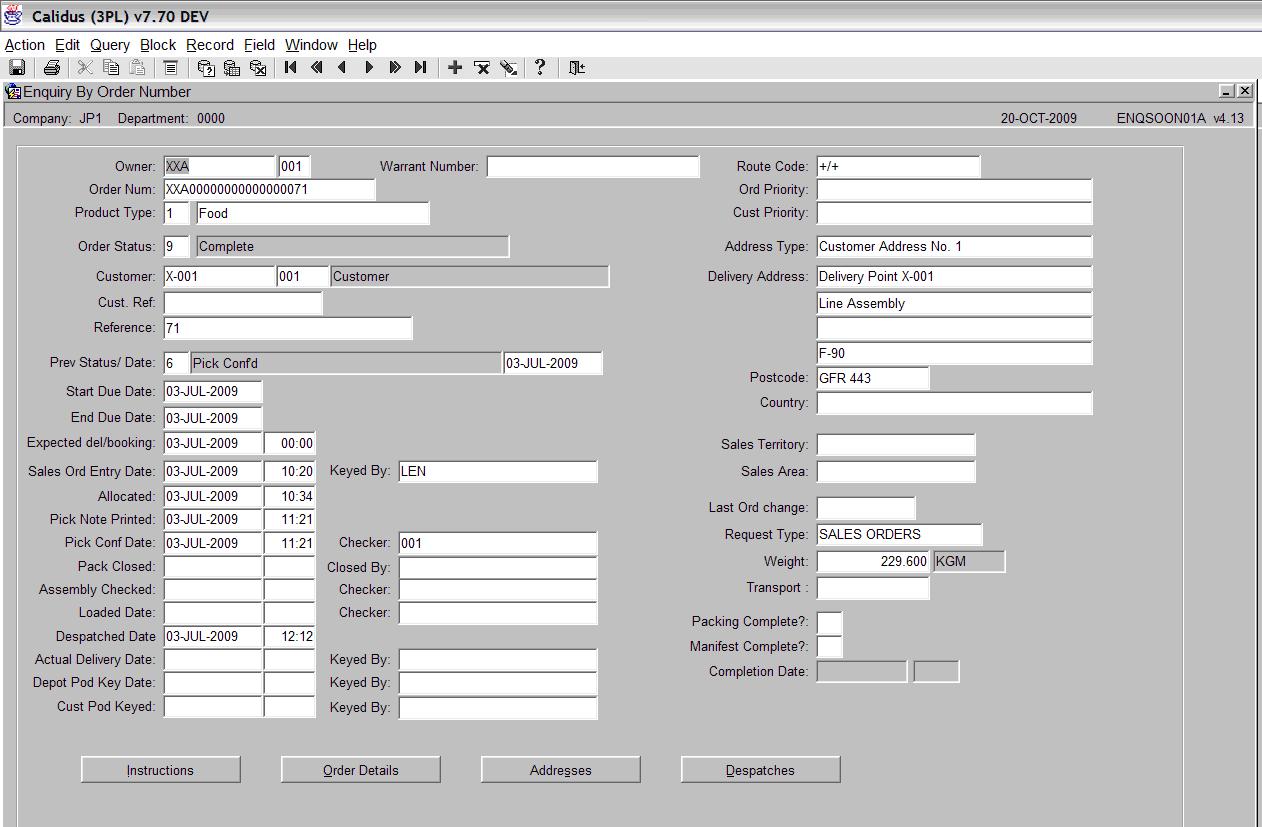Click the Calidus application title bar icon
The height and width of the screenshot is (827, 1262).
pos(14,17)
